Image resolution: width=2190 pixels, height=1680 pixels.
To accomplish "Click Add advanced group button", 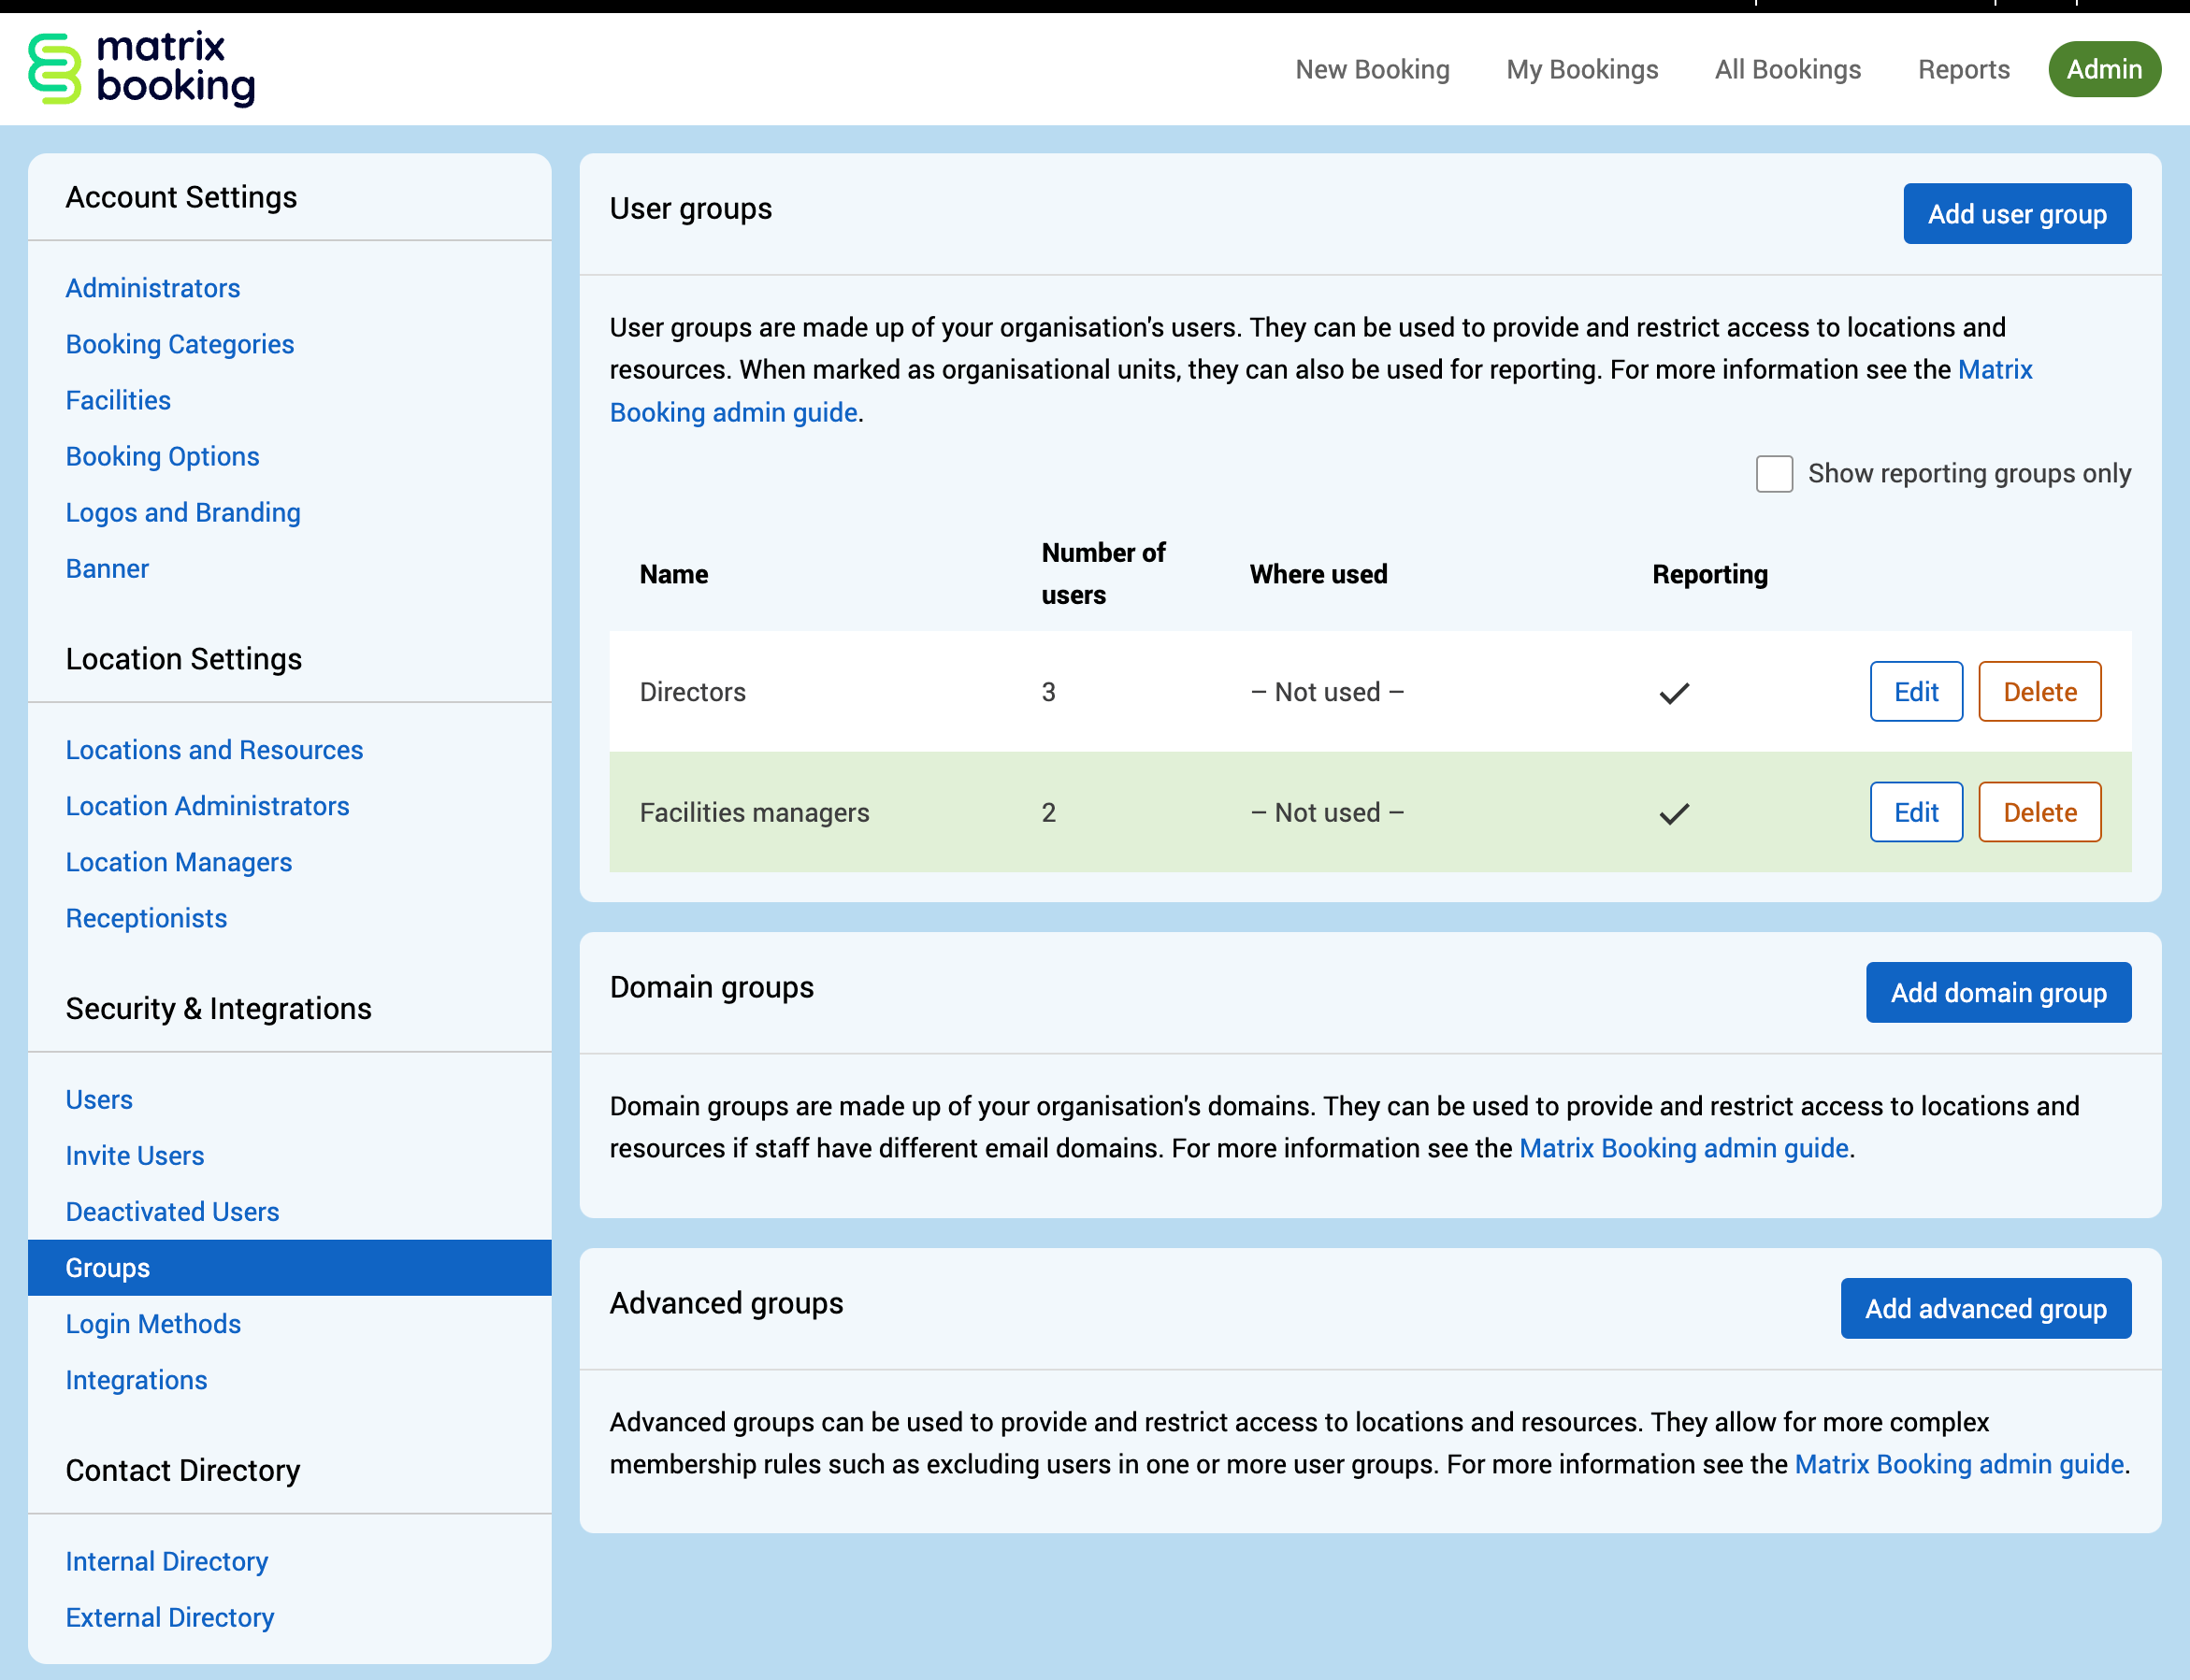I will (x=1985, y=1309).
